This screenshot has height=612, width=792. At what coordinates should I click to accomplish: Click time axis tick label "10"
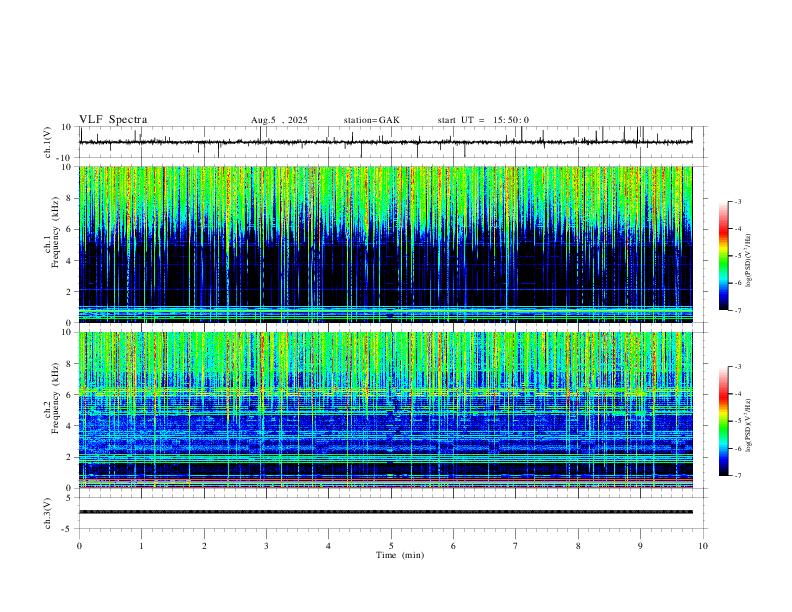click(703, 546)
